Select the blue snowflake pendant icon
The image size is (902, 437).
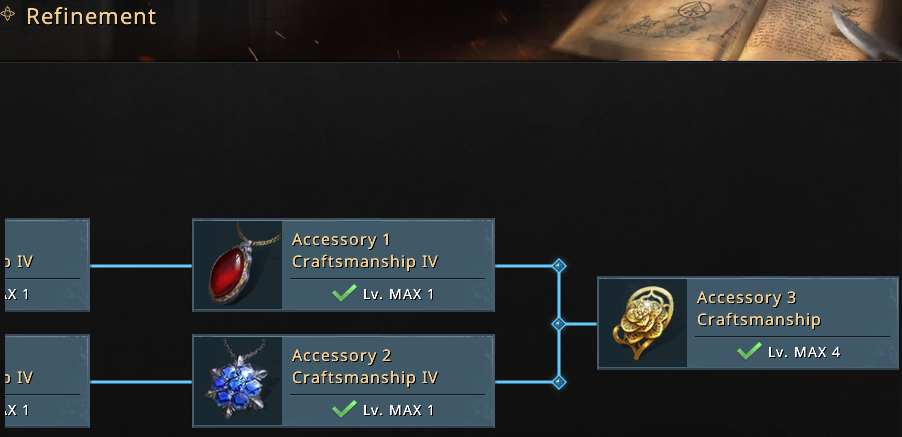click(x=238, y=381)
